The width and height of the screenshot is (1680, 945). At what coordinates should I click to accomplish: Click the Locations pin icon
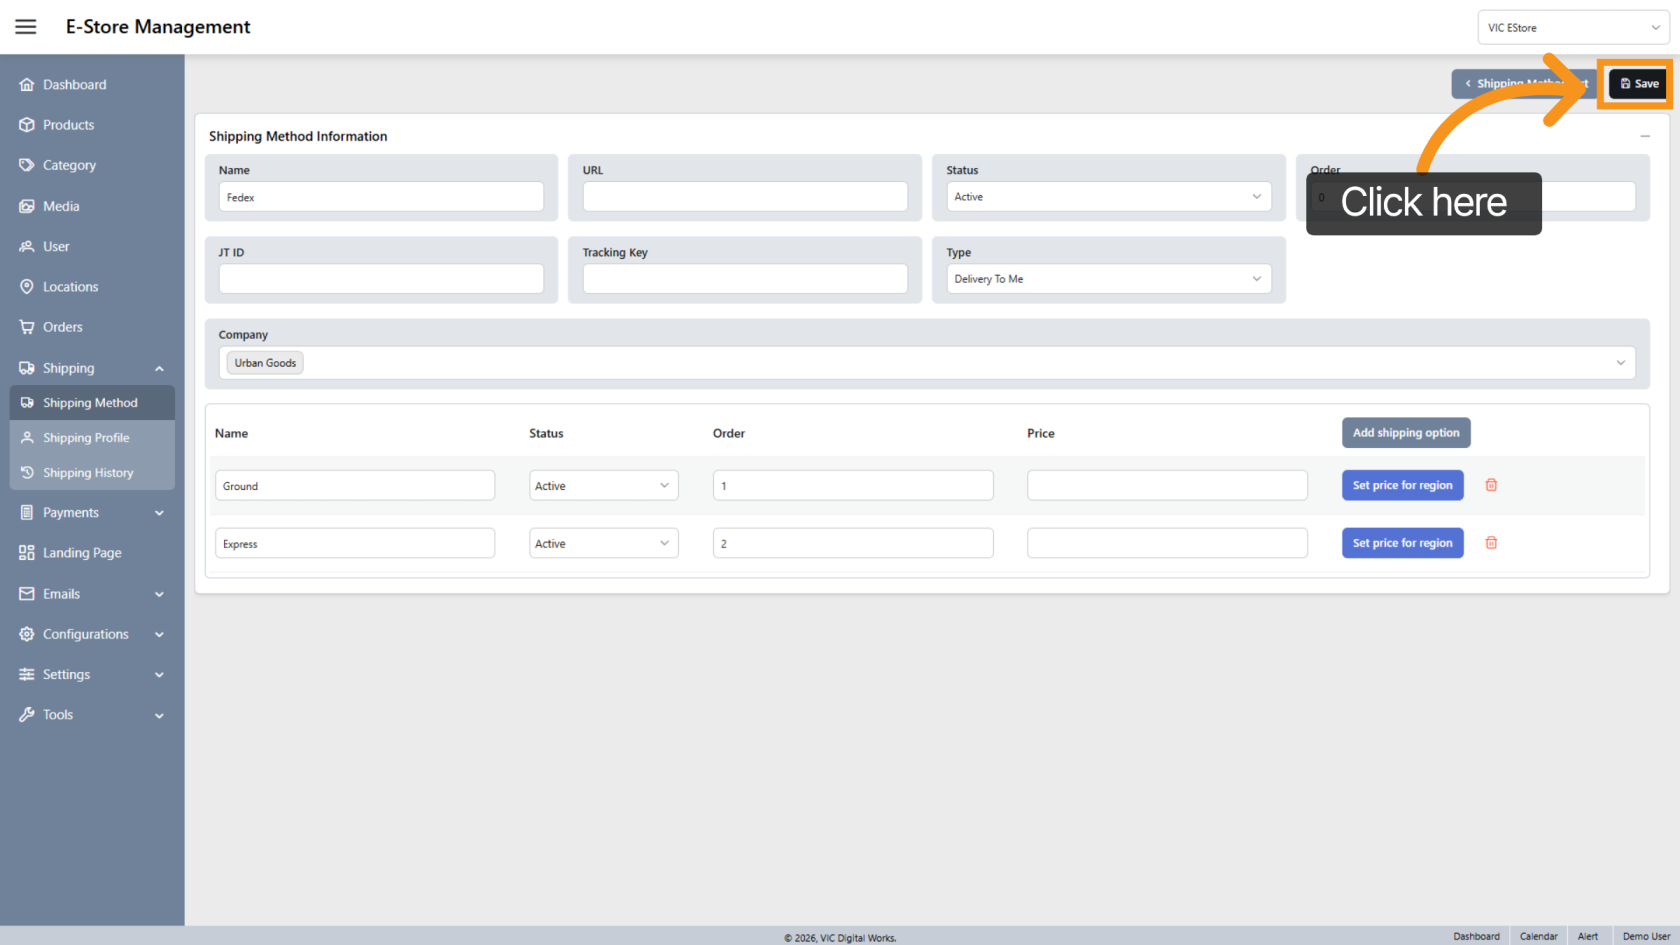click(27, 287)
